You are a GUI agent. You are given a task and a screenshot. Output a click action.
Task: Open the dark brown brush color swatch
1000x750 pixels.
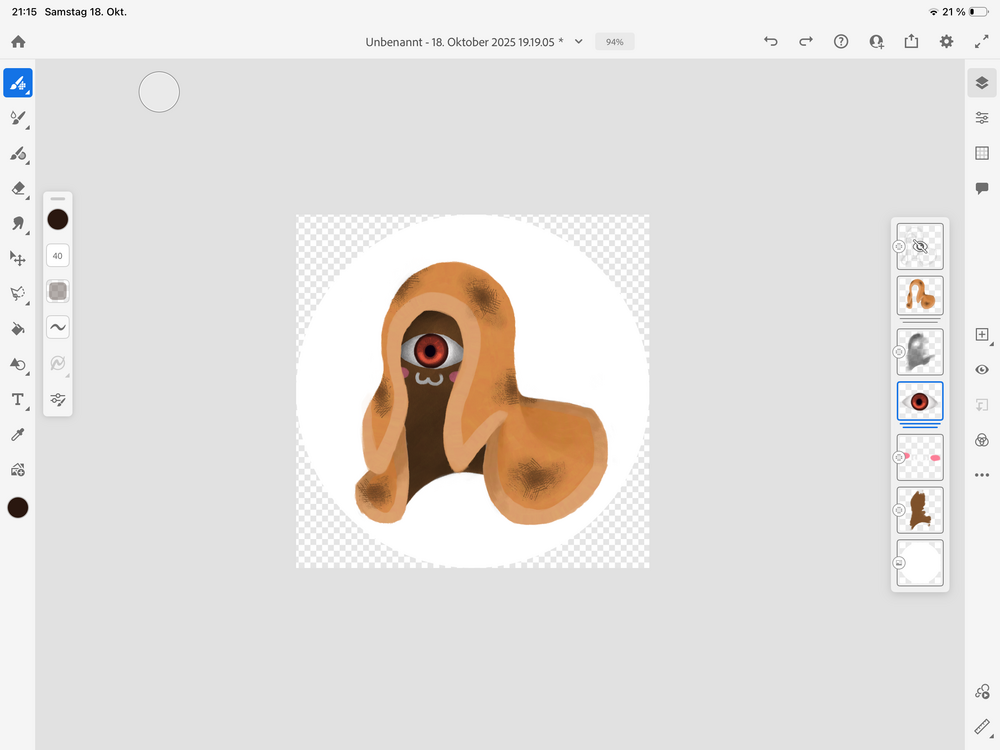tap(58, 219)
